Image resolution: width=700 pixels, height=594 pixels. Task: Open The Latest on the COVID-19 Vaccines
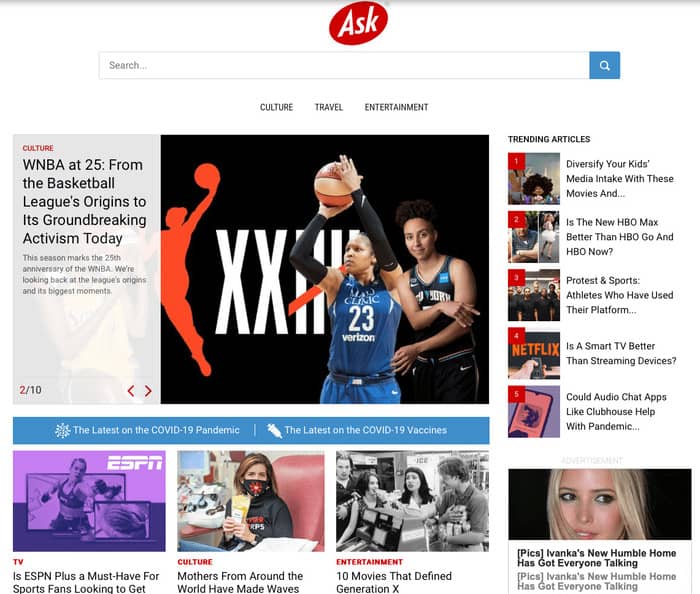pos(365,430)
